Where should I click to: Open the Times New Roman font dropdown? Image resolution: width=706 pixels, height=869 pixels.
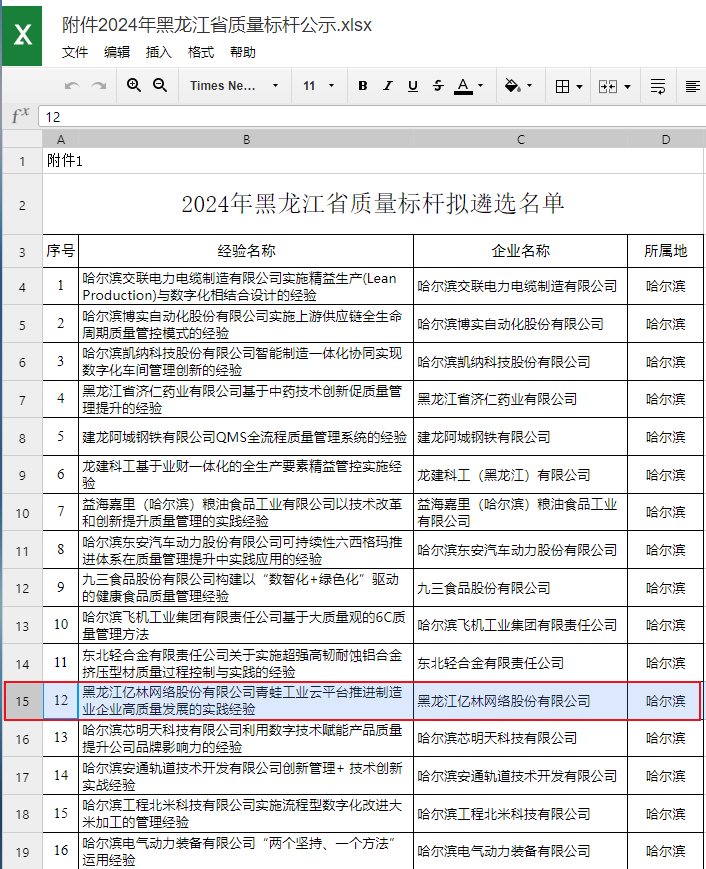[x=234, y=86]
